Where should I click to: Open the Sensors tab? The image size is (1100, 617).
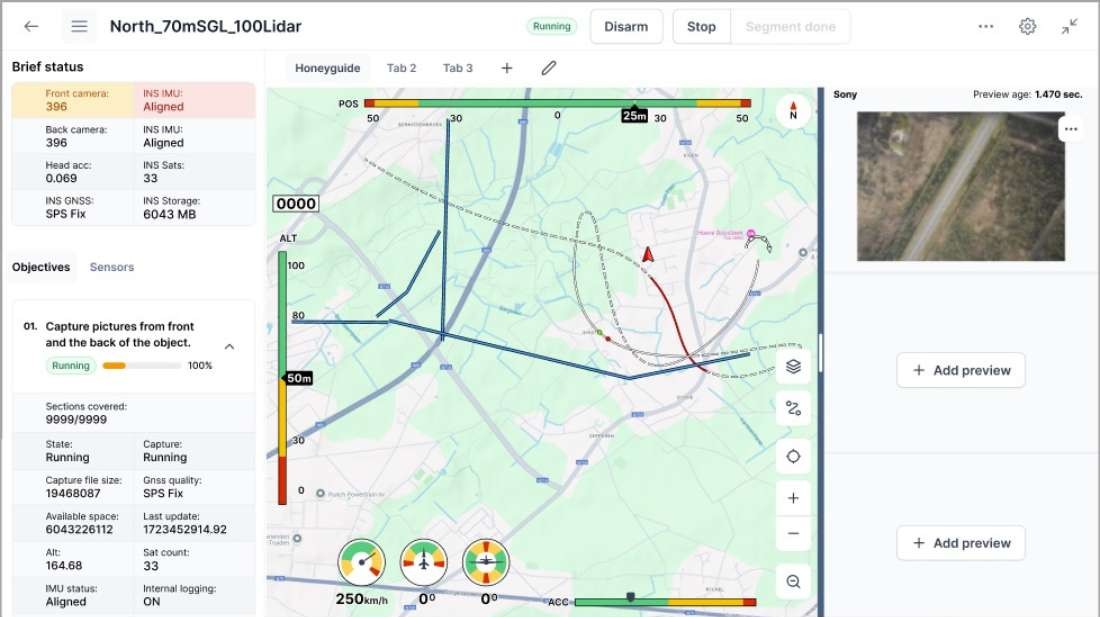pyautogui.click(x=112, y=267)
